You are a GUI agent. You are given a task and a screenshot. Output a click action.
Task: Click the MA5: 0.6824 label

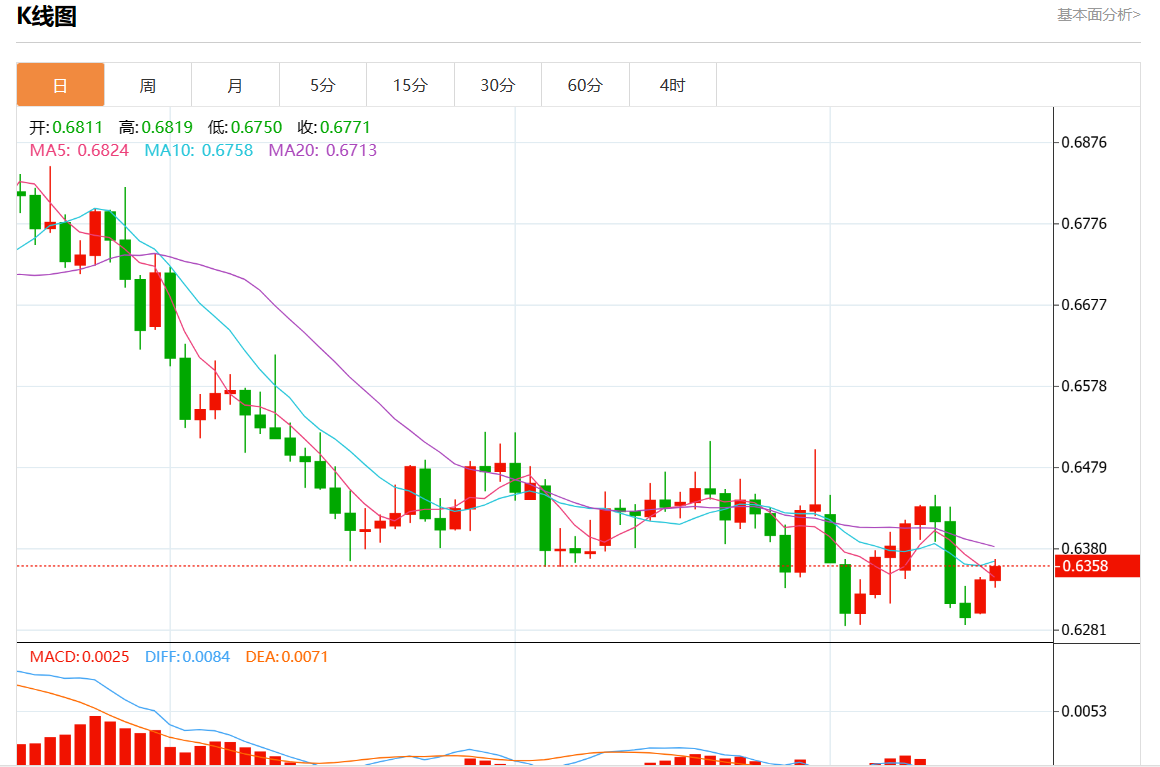pyautogui.click(x=79, y=150)
